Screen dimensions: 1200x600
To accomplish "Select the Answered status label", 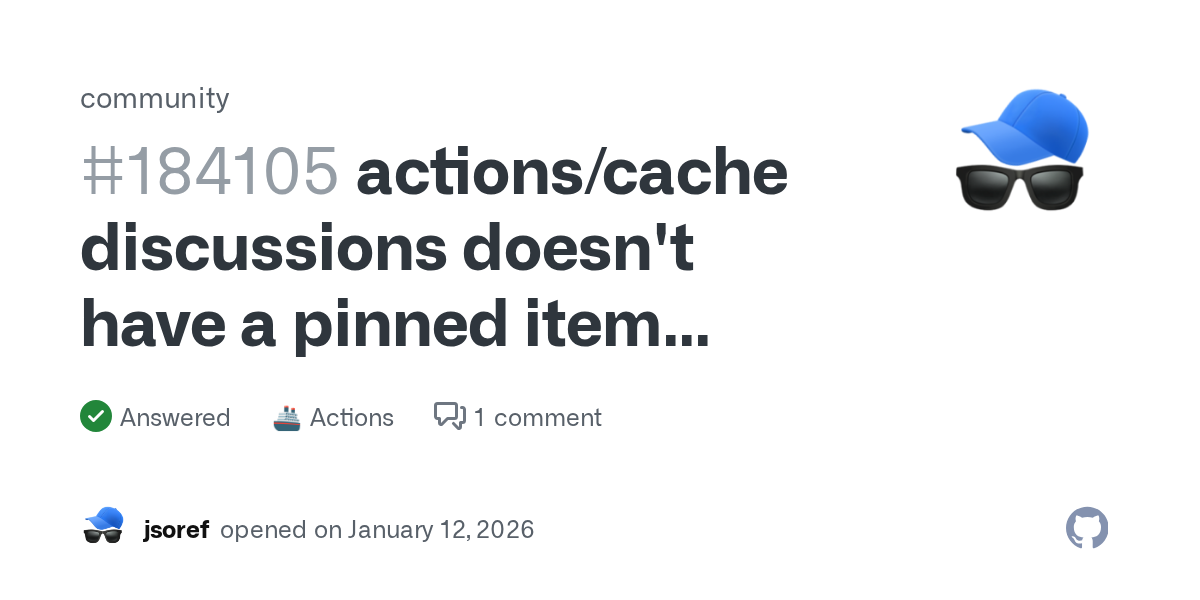I will [175, 417].
